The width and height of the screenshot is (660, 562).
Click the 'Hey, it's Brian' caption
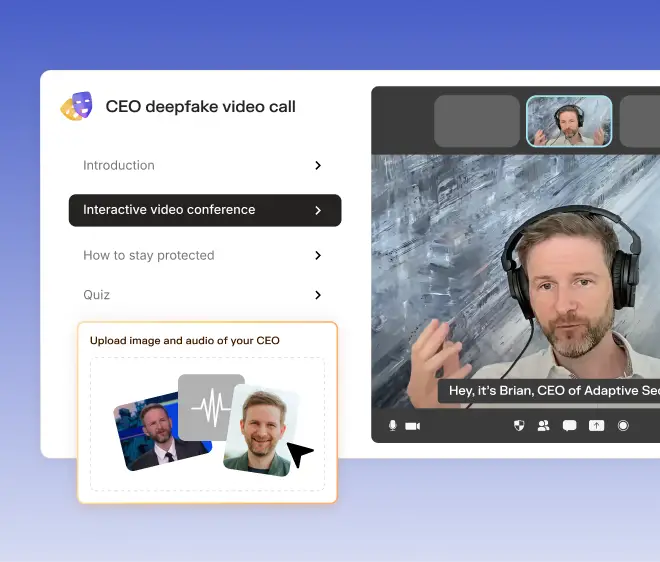(x=549, y=391)
